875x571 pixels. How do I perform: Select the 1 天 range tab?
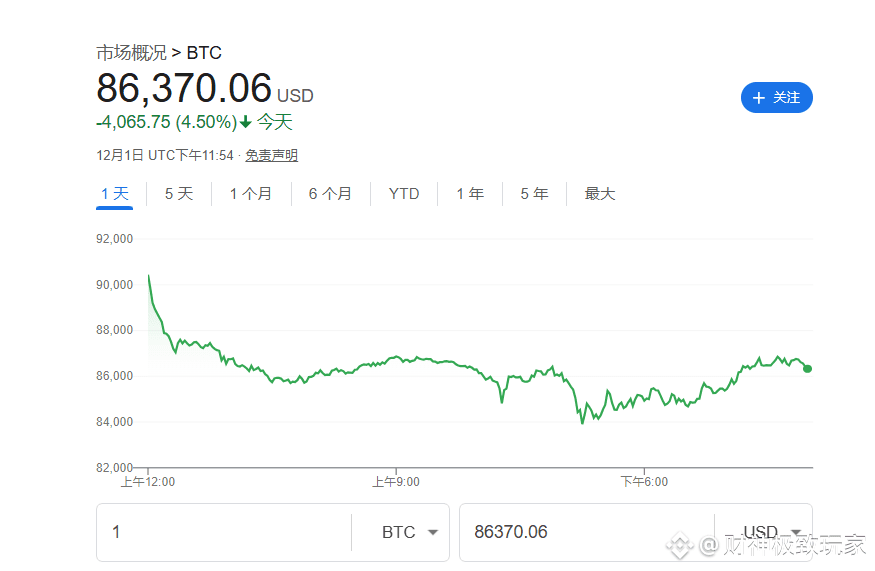(x=115, y=194)
